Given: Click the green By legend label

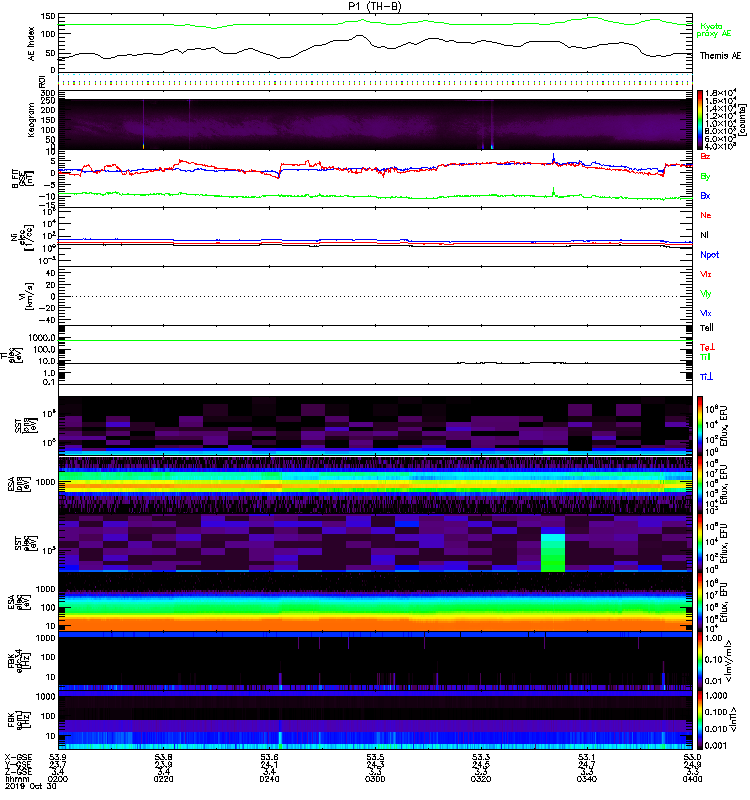Looking at the screenshot, I should (x=705, y=177).
